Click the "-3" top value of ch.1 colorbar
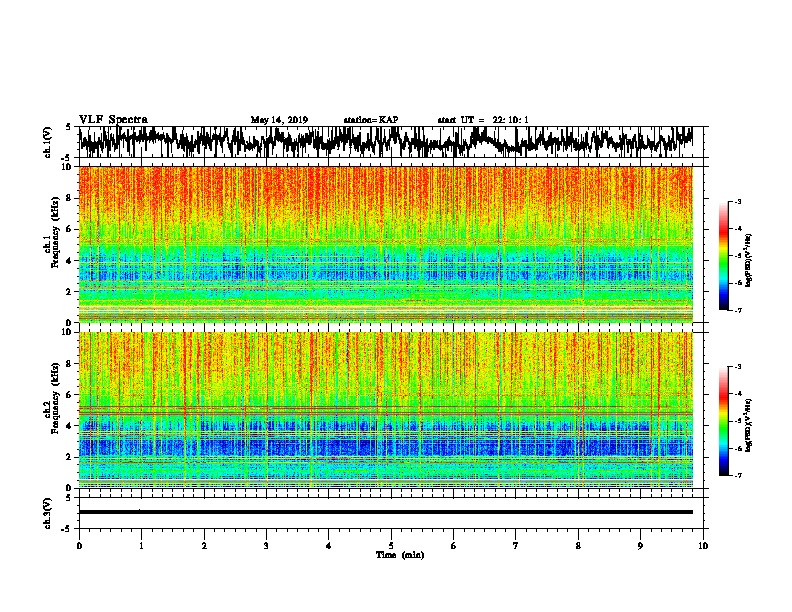Viewport: 792px width, 612px height. click(738, 202)
